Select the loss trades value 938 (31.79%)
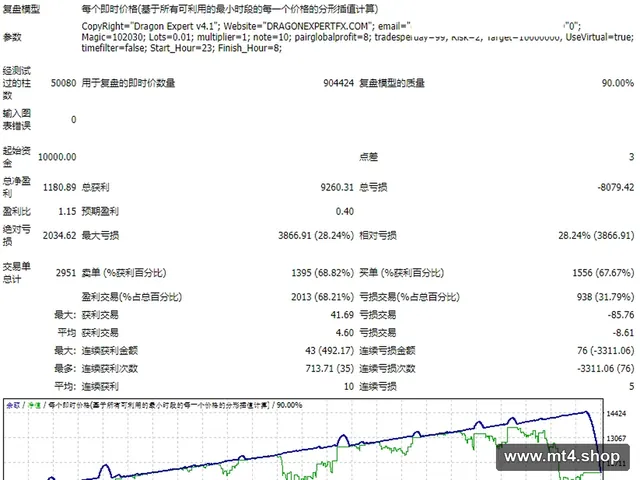This screenshot has height=480, width=640. [605, 297]
